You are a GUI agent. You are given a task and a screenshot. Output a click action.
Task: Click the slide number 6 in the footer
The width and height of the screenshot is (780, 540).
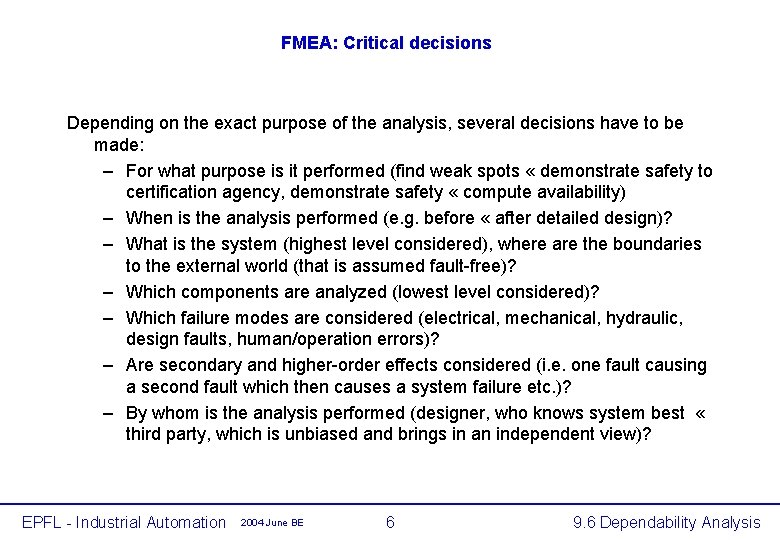(x=390, y=522)
